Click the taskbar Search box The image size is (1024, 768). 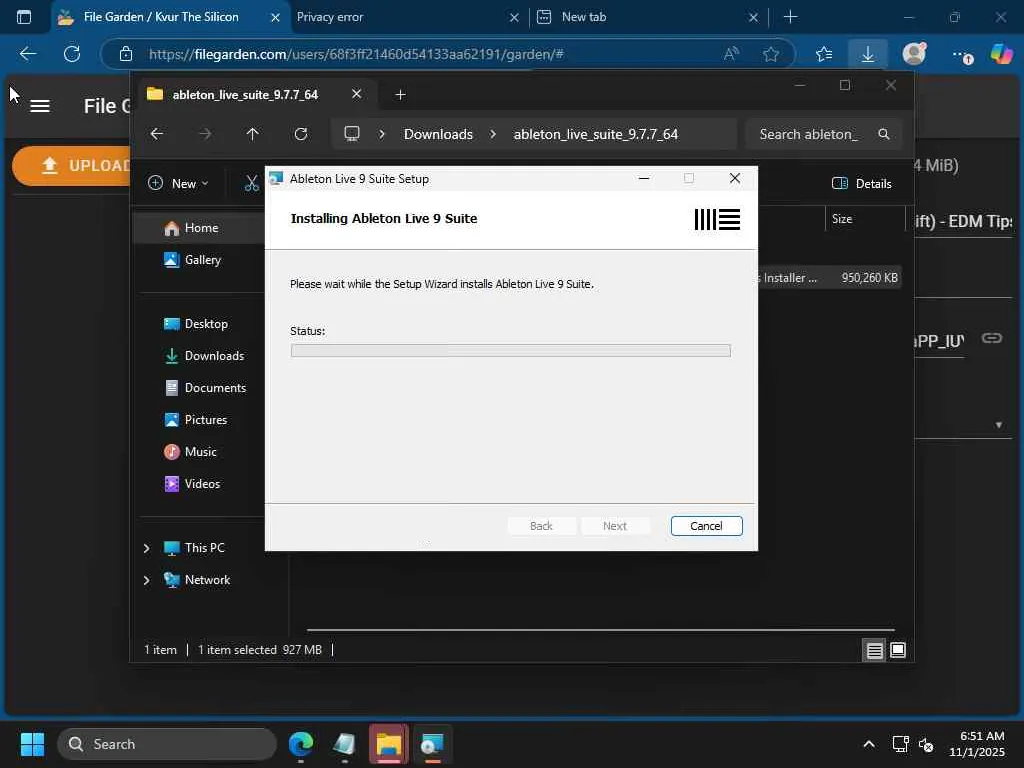[167, 744]
